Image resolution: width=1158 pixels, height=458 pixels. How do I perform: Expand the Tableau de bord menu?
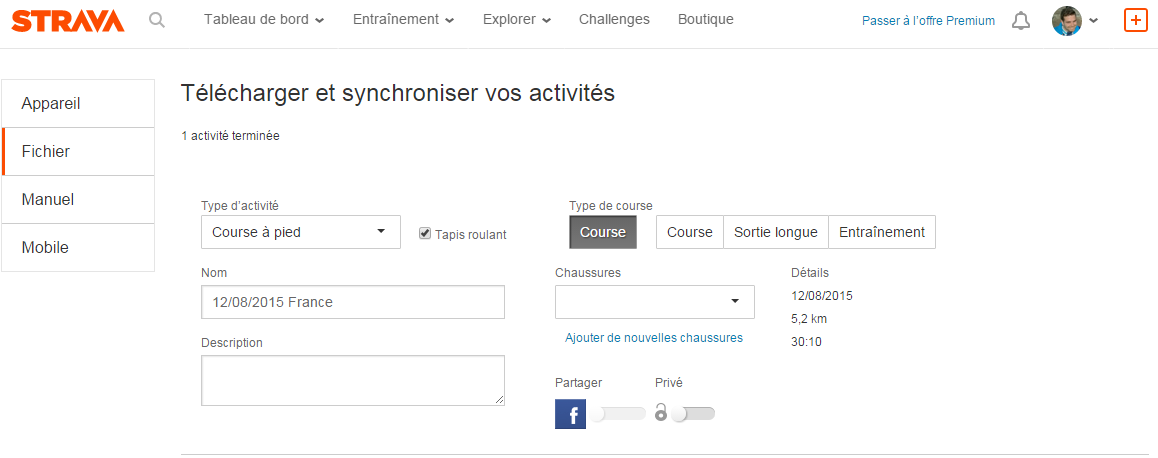click(x=264, y=20)
